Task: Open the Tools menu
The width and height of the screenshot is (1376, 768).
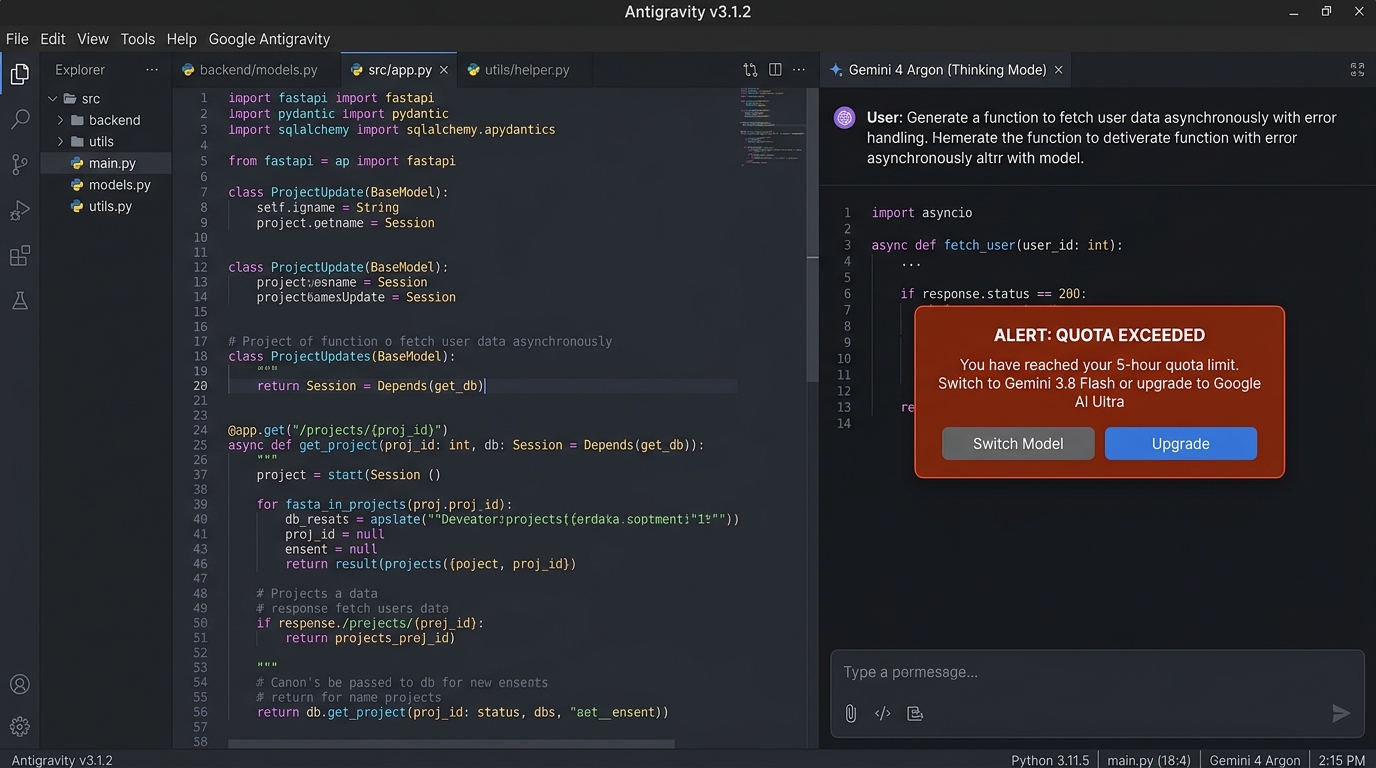Action: pos(138,39)
